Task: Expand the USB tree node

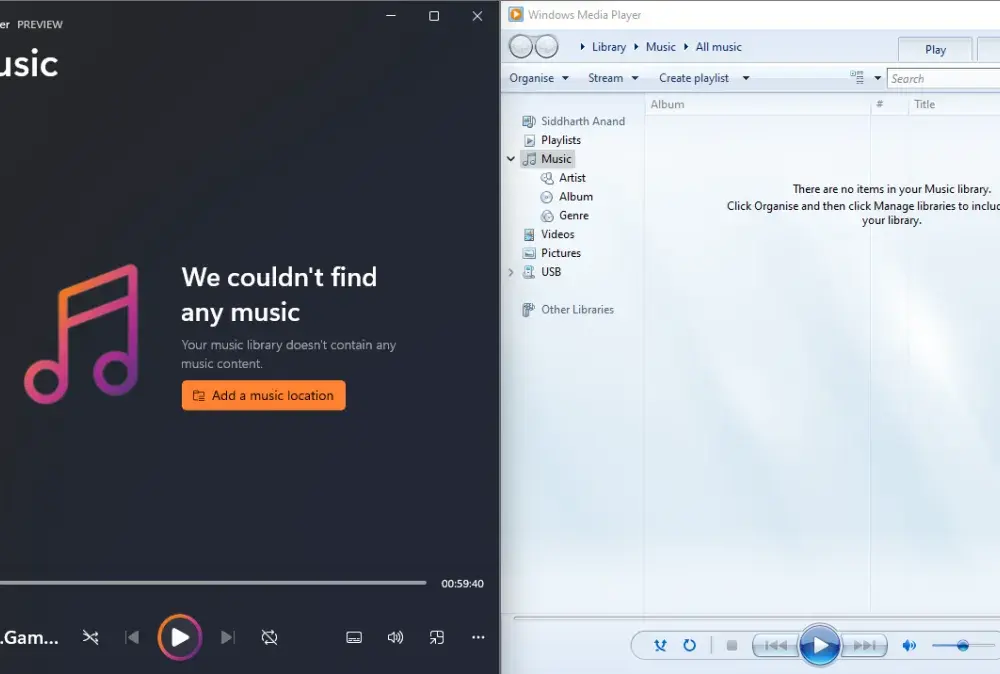Action: [511, 272]
